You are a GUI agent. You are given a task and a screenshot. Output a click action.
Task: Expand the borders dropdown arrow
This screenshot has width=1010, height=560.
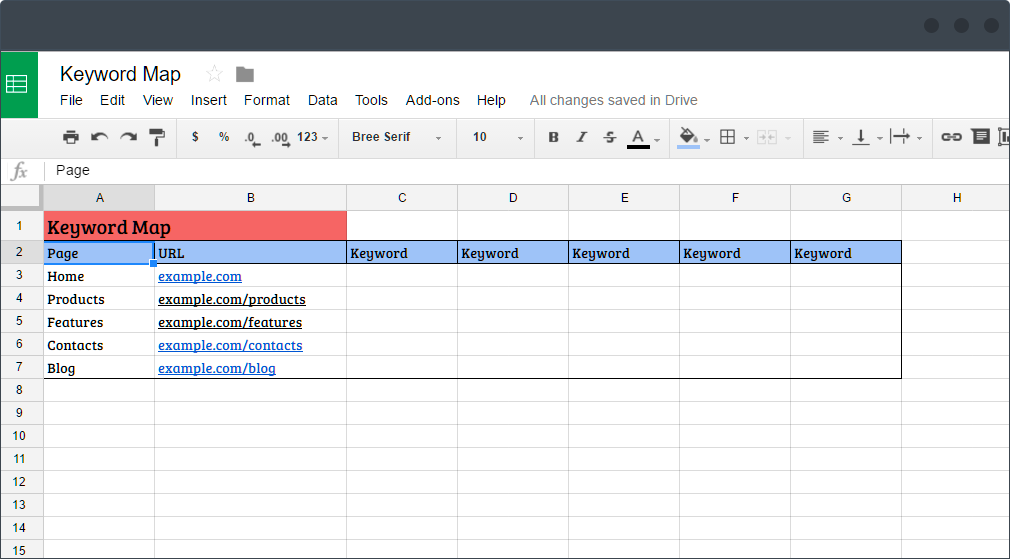[747, 139]
